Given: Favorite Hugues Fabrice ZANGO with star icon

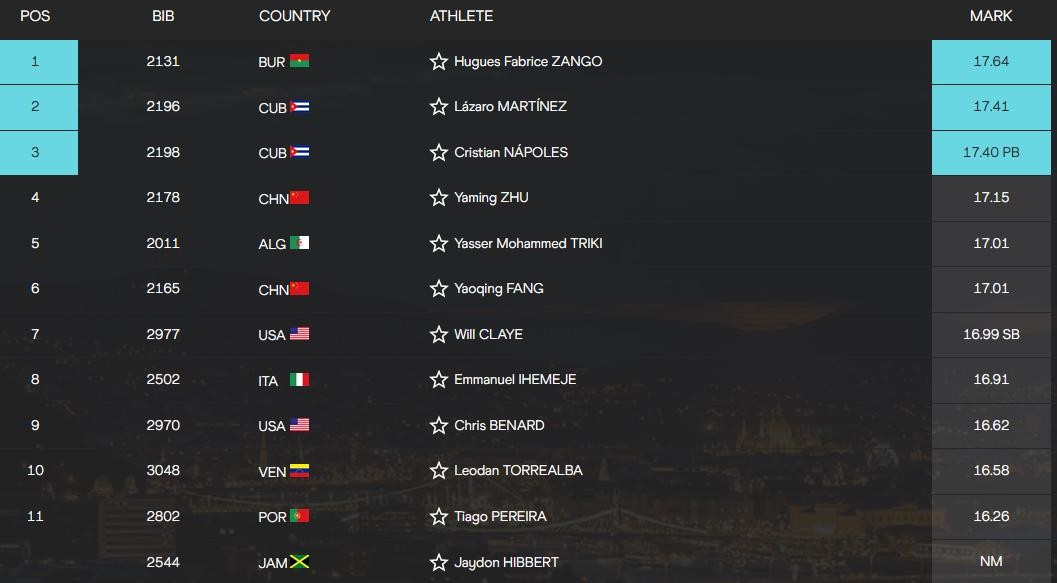Looking at the screenshot, I should (438, 62).
